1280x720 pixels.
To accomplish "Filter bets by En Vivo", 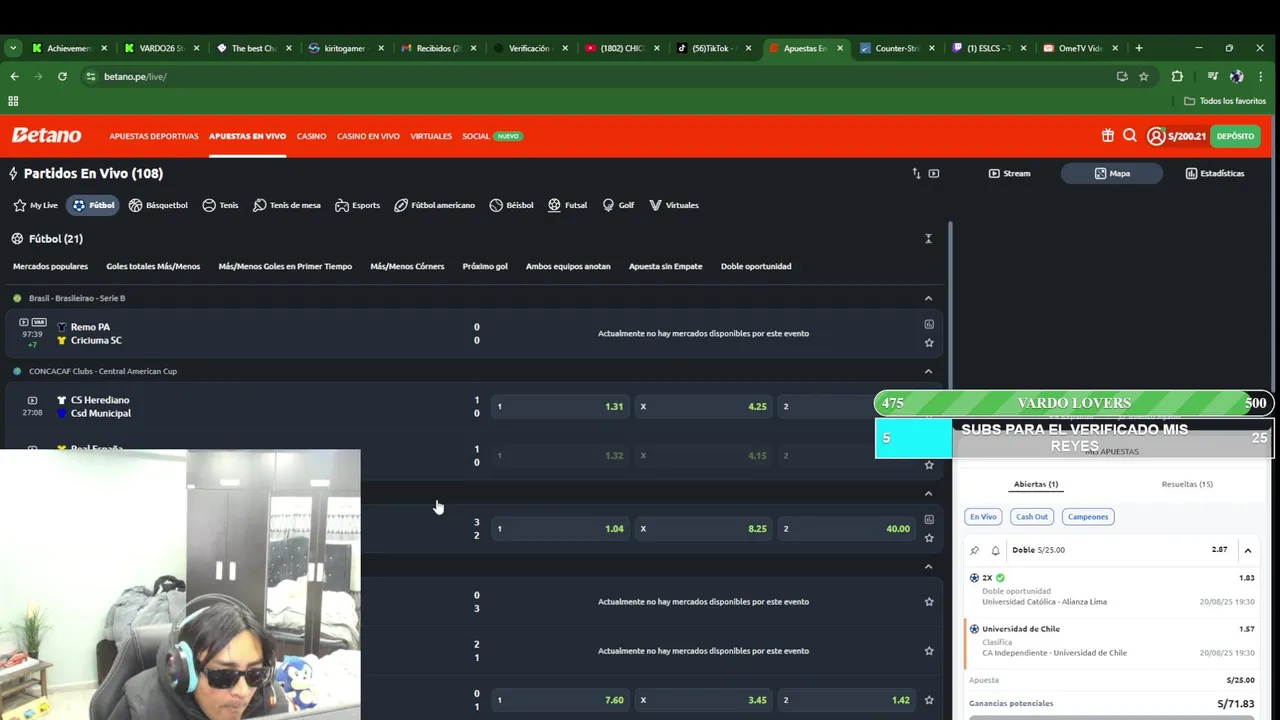I will coord(983,517).
